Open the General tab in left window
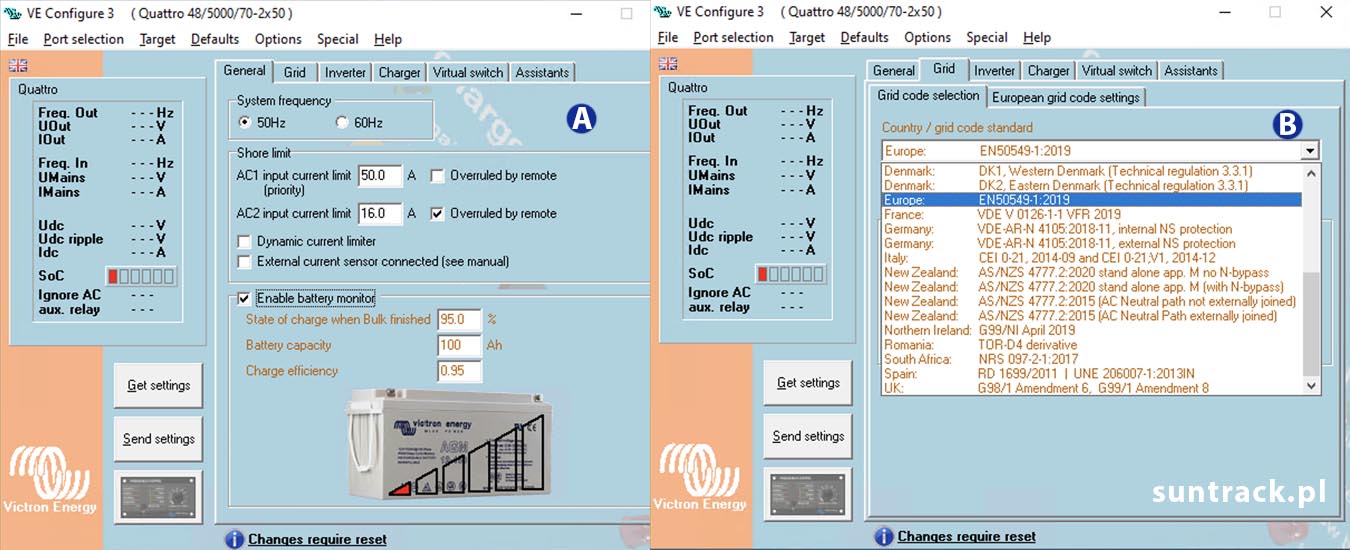 [x=245, y=70]
